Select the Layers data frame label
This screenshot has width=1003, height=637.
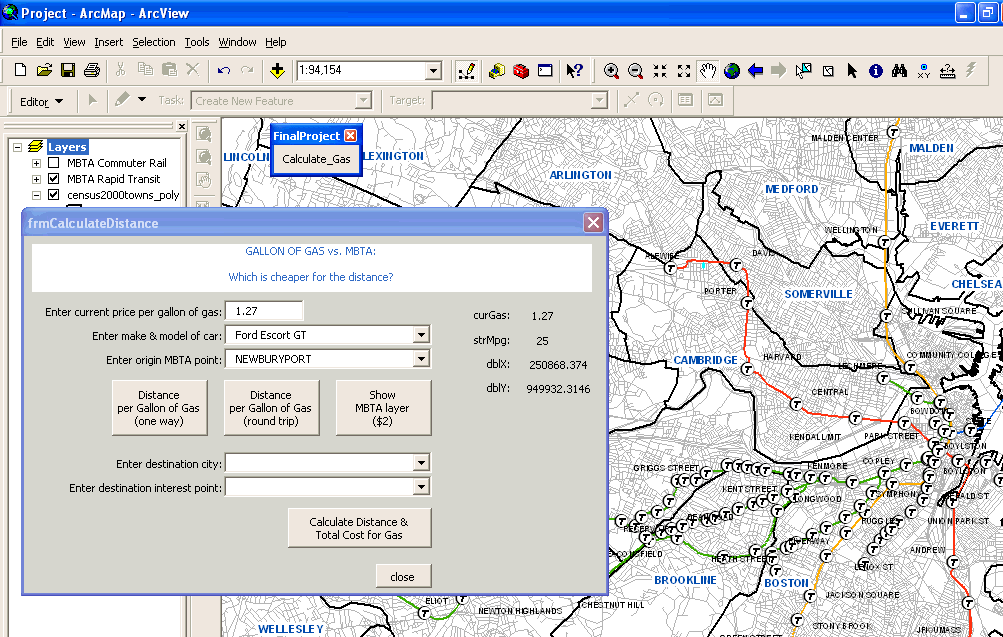coord(67,147)
